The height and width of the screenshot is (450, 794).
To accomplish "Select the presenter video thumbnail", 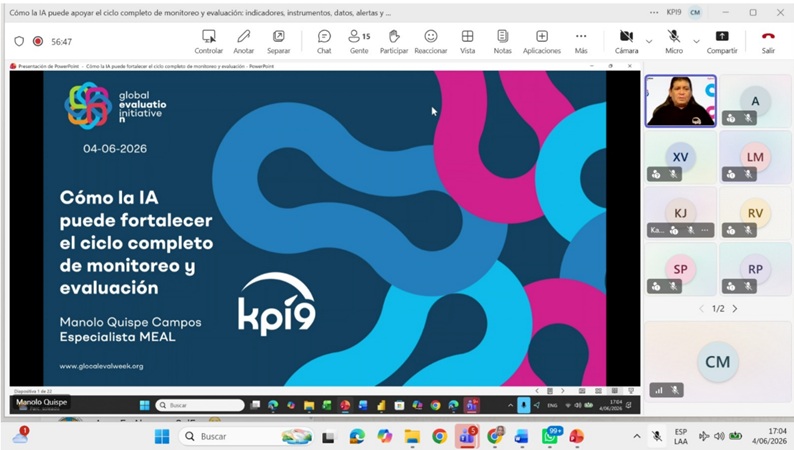I will pos(681,101).
